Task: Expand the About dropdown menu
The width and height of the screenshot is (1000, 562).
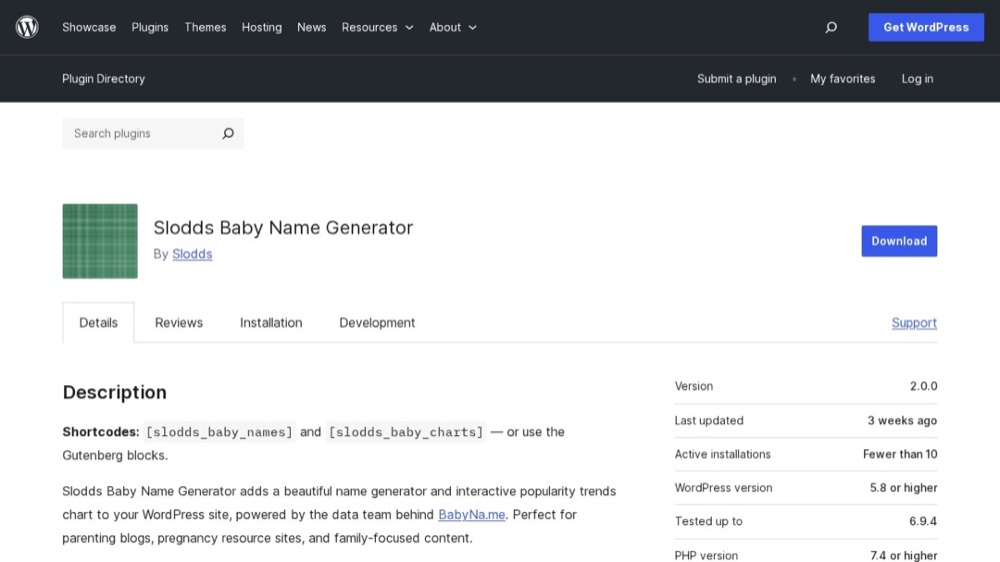Action: point(453,27)
